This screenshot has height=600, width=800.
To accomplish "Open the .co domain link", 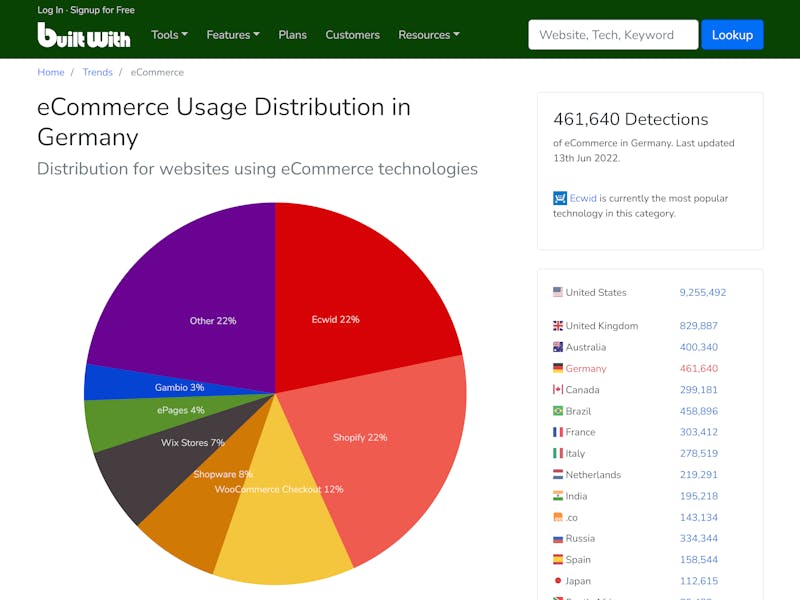I will (x=571, y=517).
